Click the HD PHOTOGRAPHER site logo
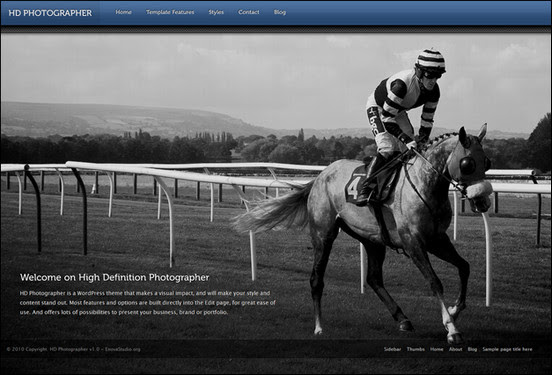Viewport: 552px width, 375px height. (50, 13)
